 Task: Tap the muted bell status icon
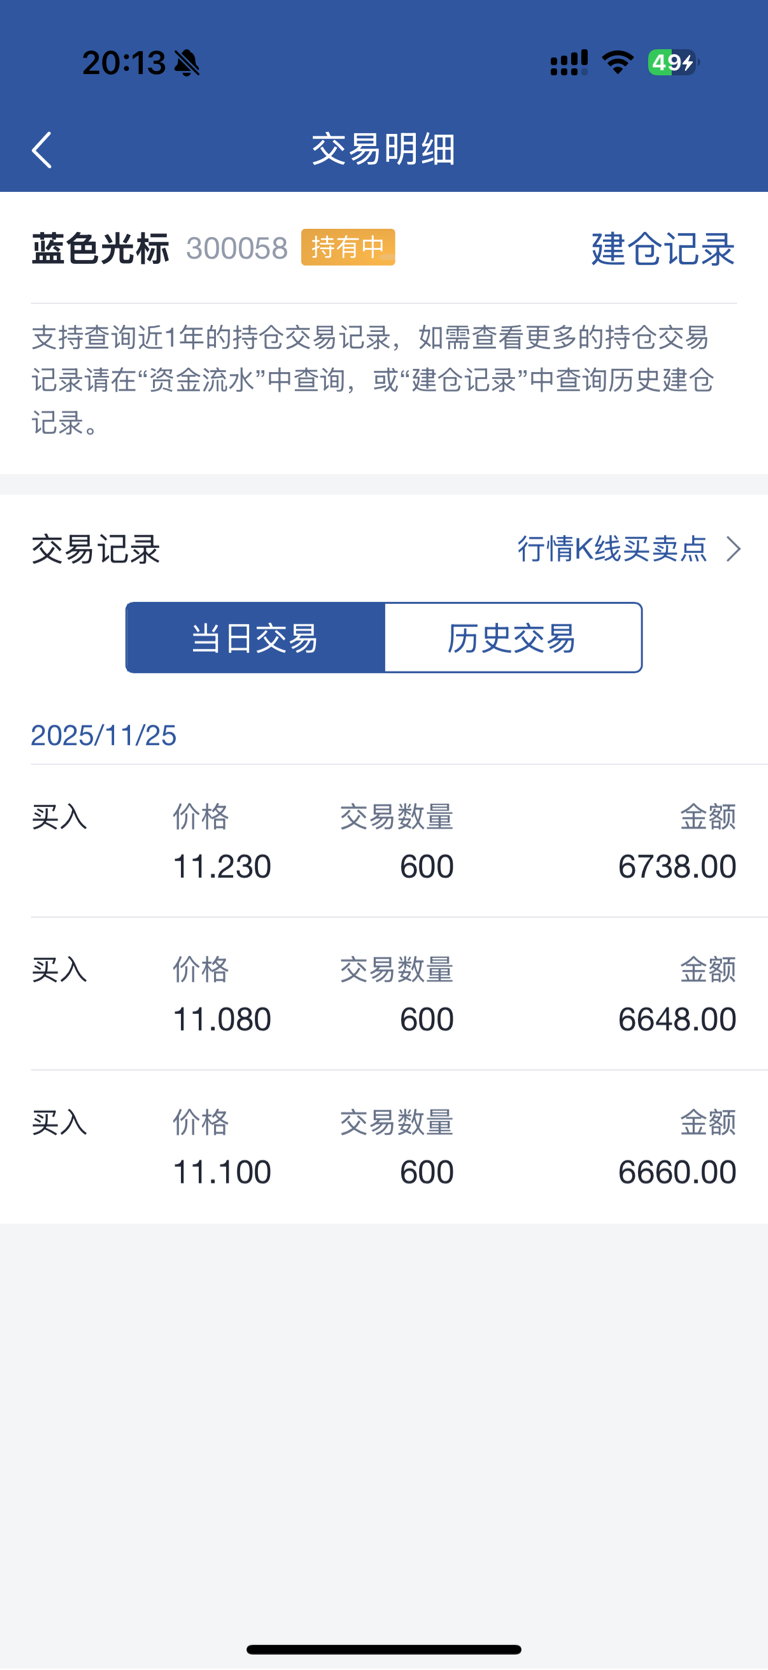click(187, 63)
